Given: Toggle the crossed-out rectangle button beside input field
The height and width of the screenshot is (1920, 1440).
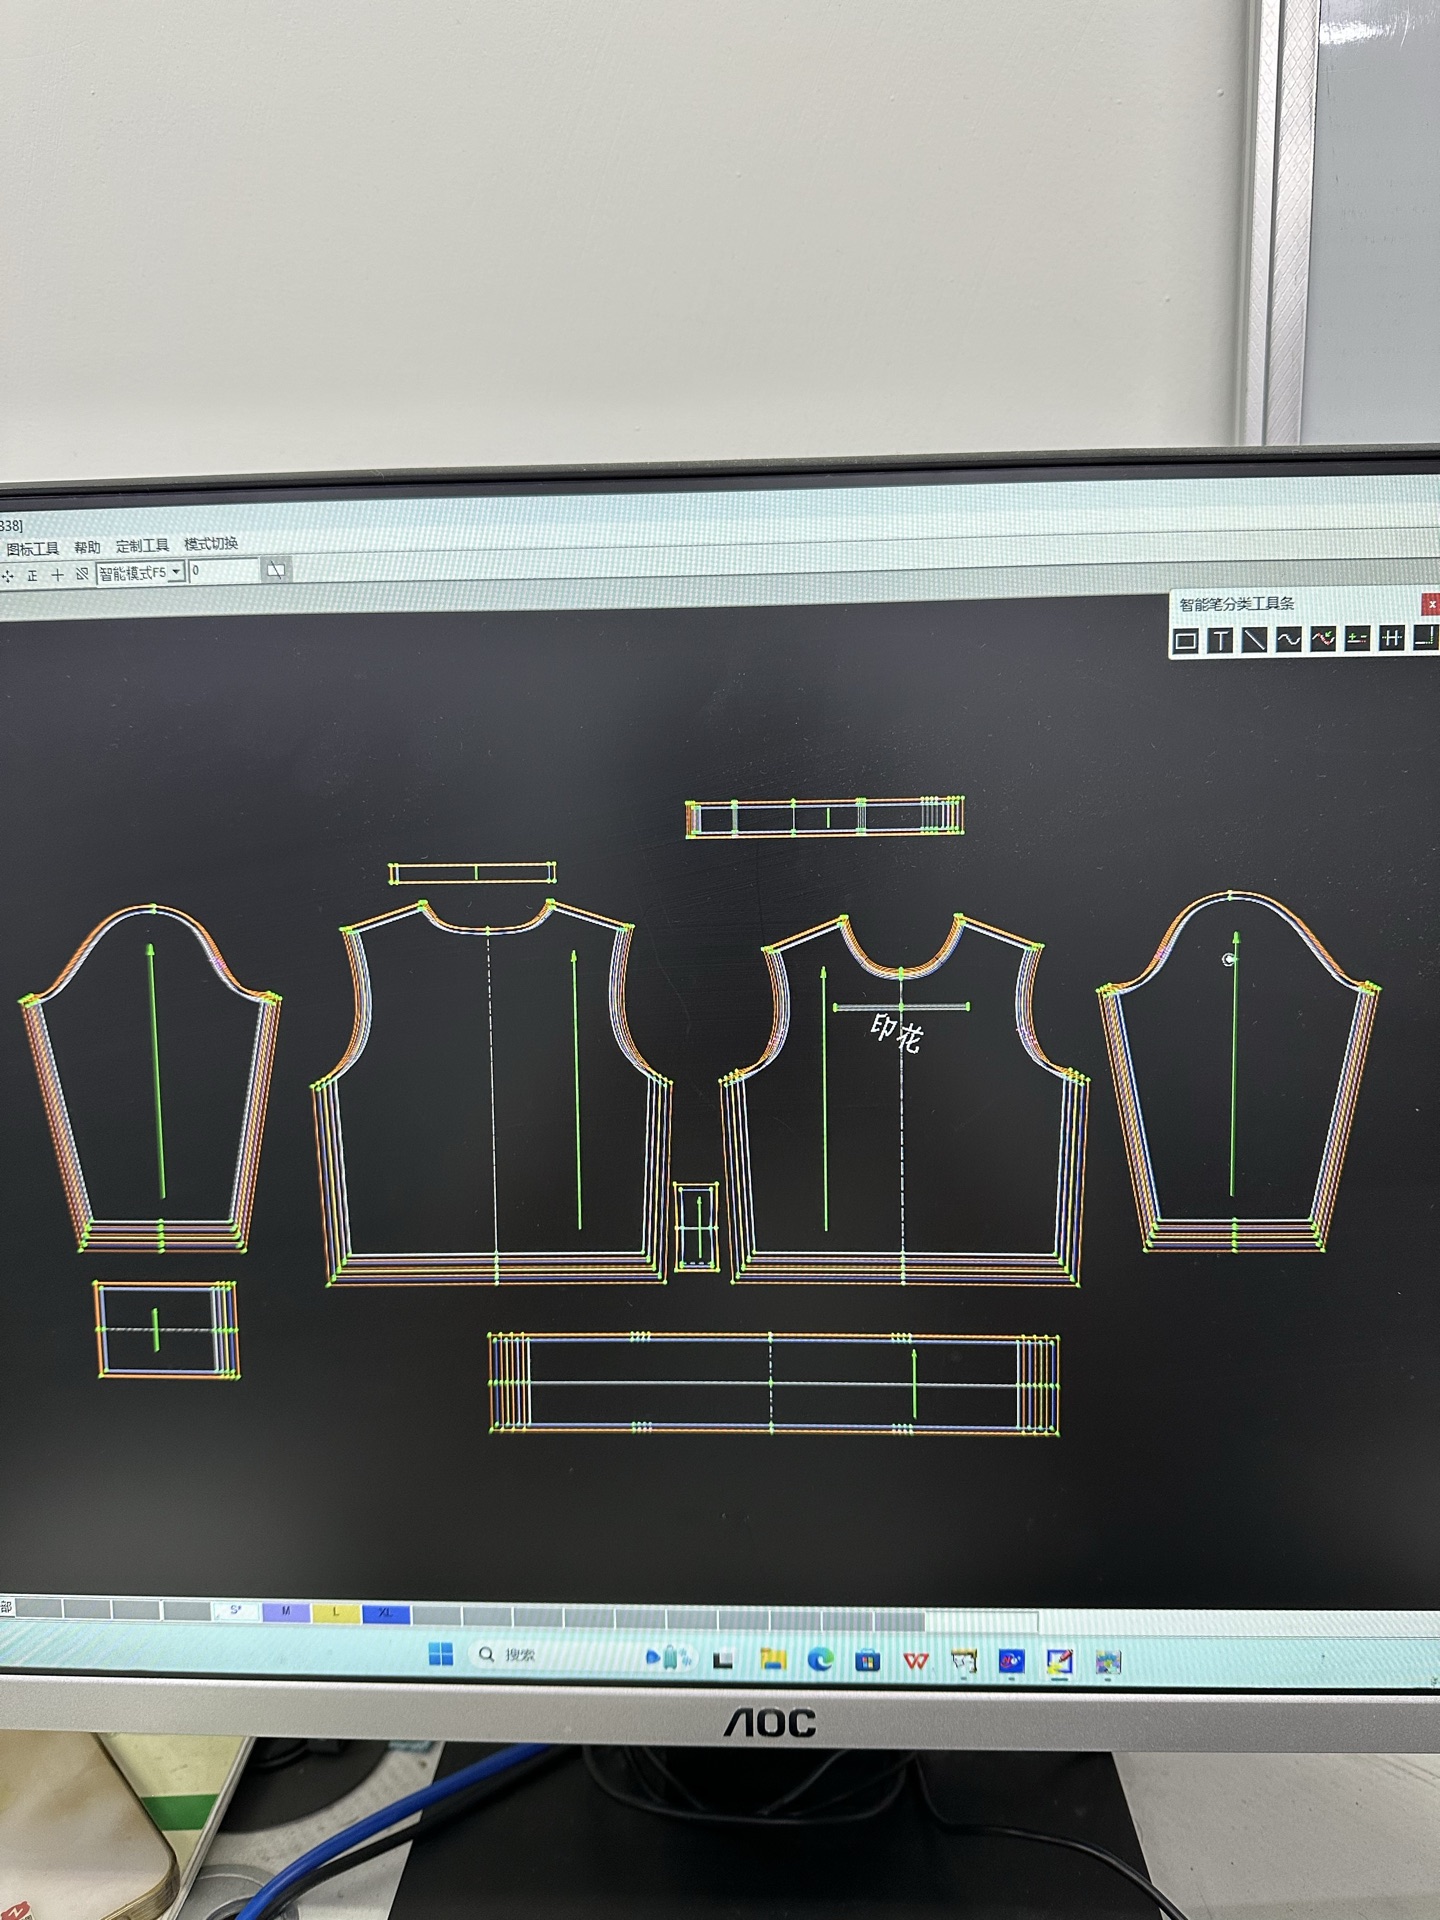Looking at the screenshot, I should pyautogui.click(x=276, y=570).
